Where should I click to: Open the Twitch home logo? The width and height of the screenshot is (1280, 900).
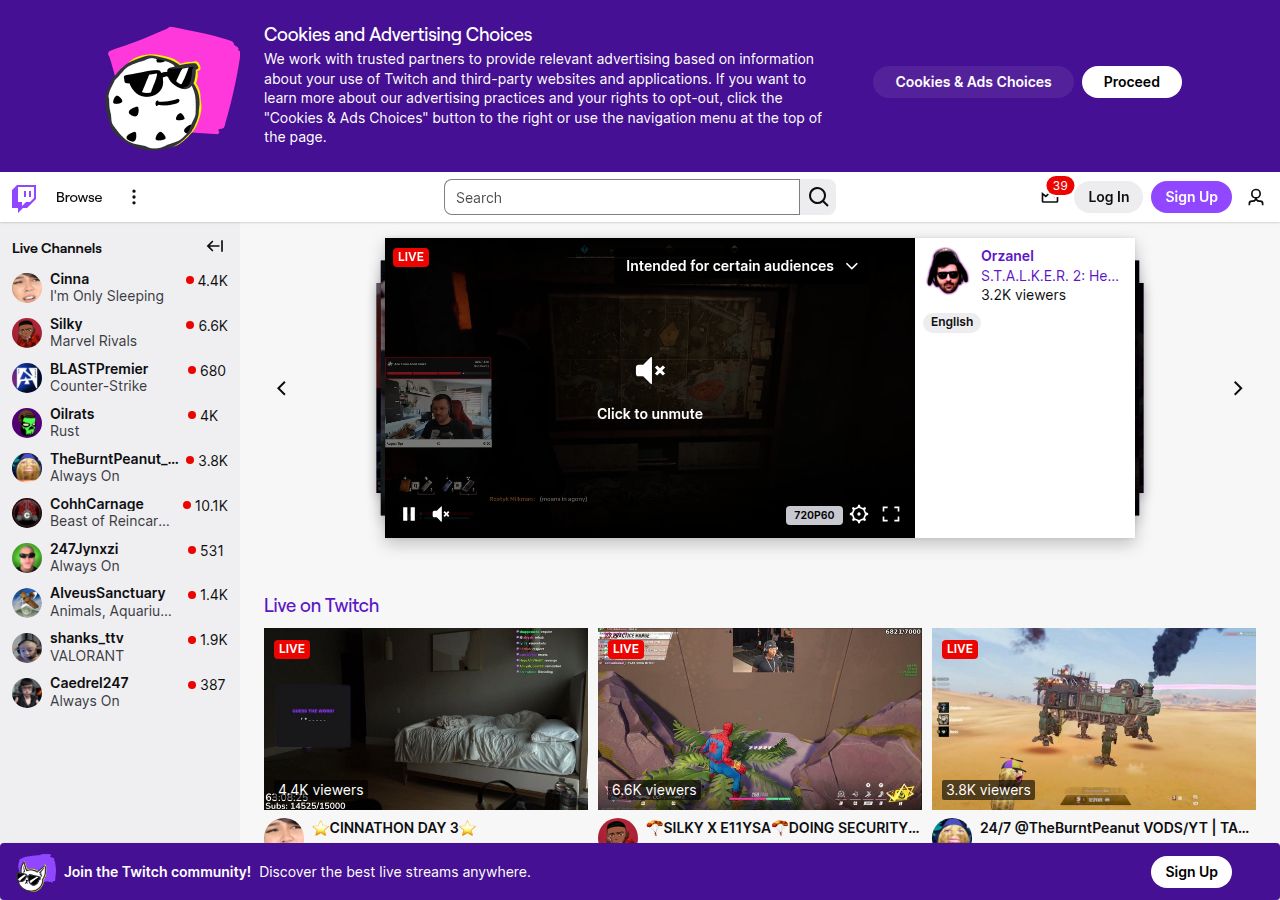pos(24,197)
